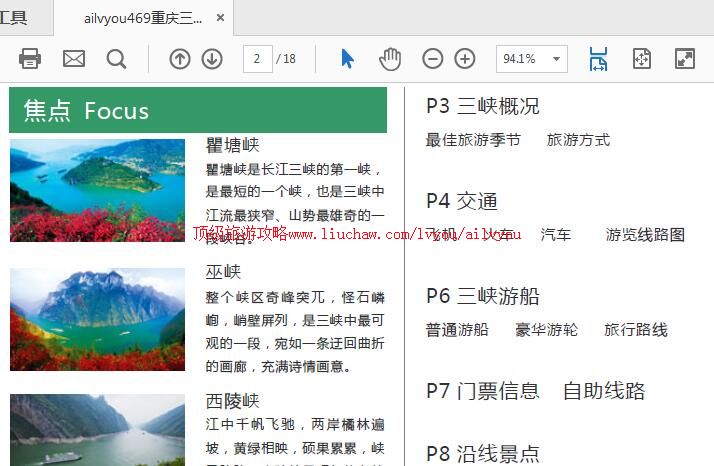The width and height of the screenshot is (714, 466).
Task: Click the fit-page view icon
Action: [x=642, y=59]
